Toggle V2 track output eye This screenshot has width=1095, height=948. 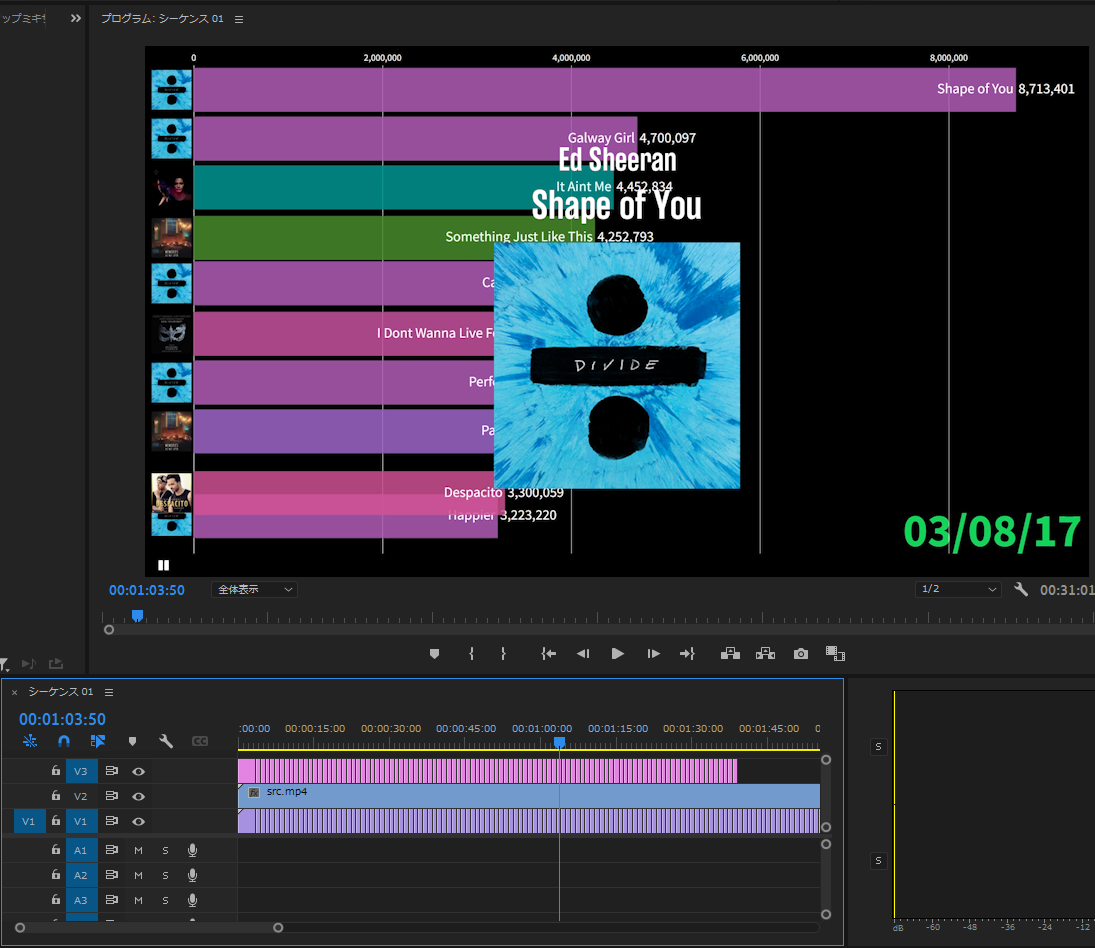(138, 797)
